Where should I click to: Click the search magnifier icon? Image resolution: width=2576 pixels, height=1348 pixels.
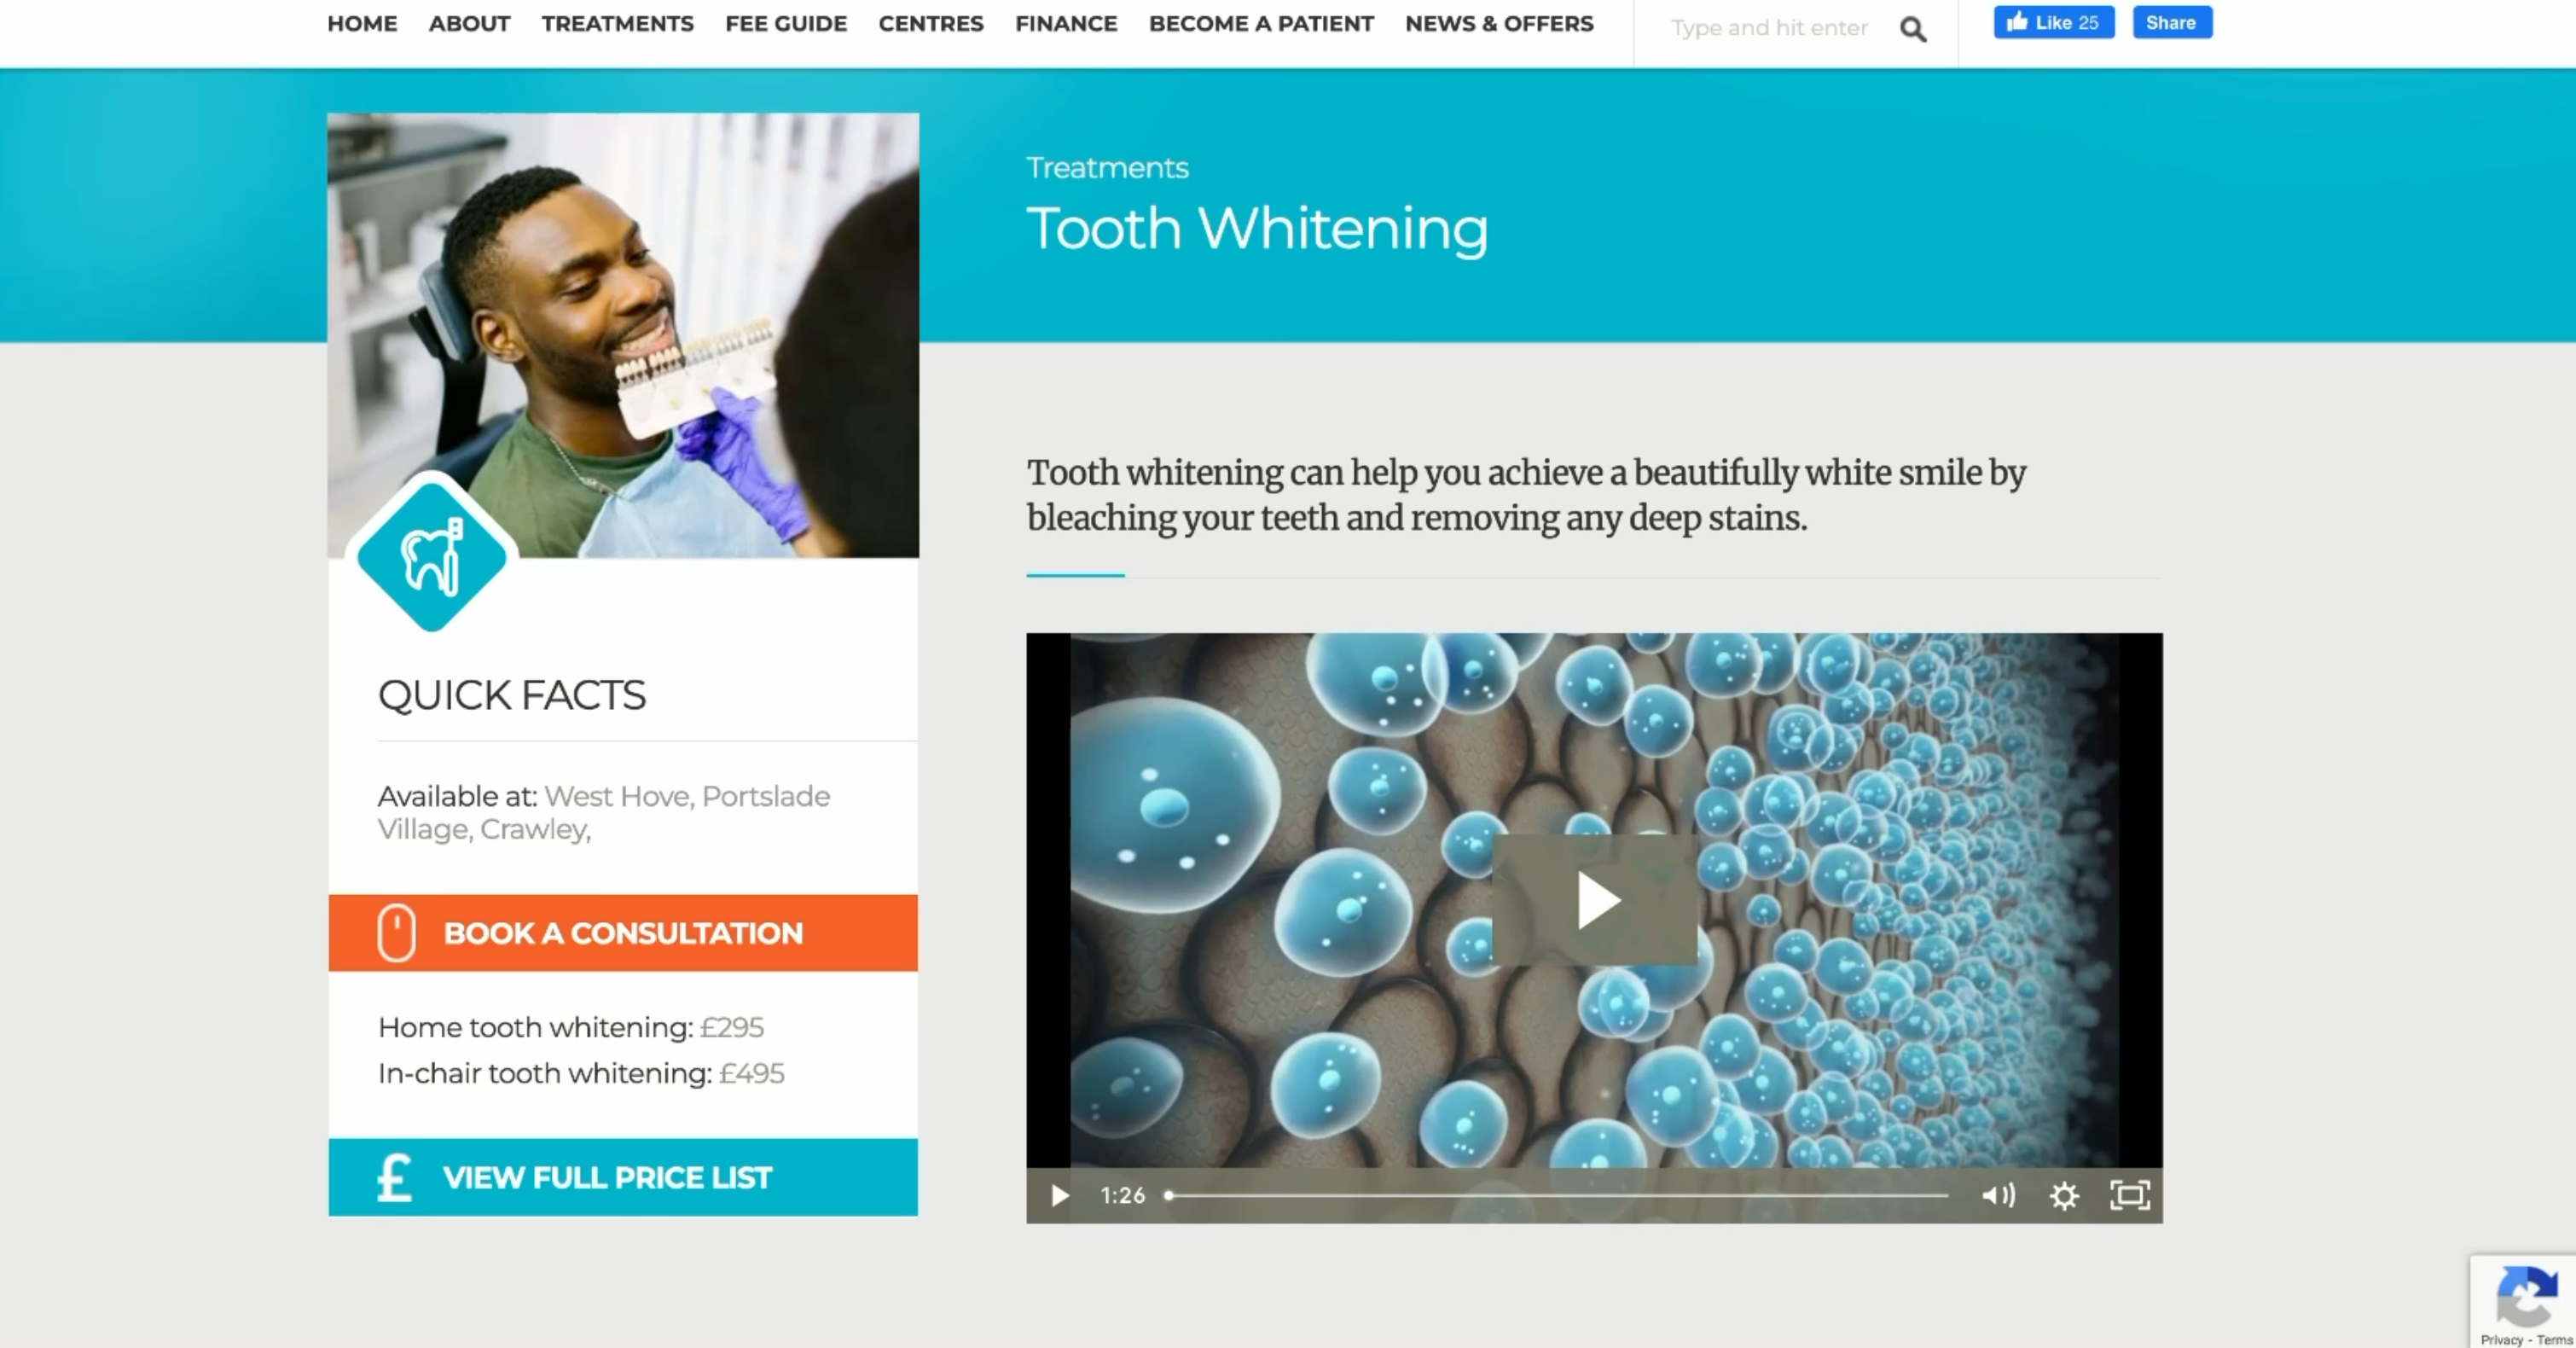pyautogui.click(x=1913, y=29)
